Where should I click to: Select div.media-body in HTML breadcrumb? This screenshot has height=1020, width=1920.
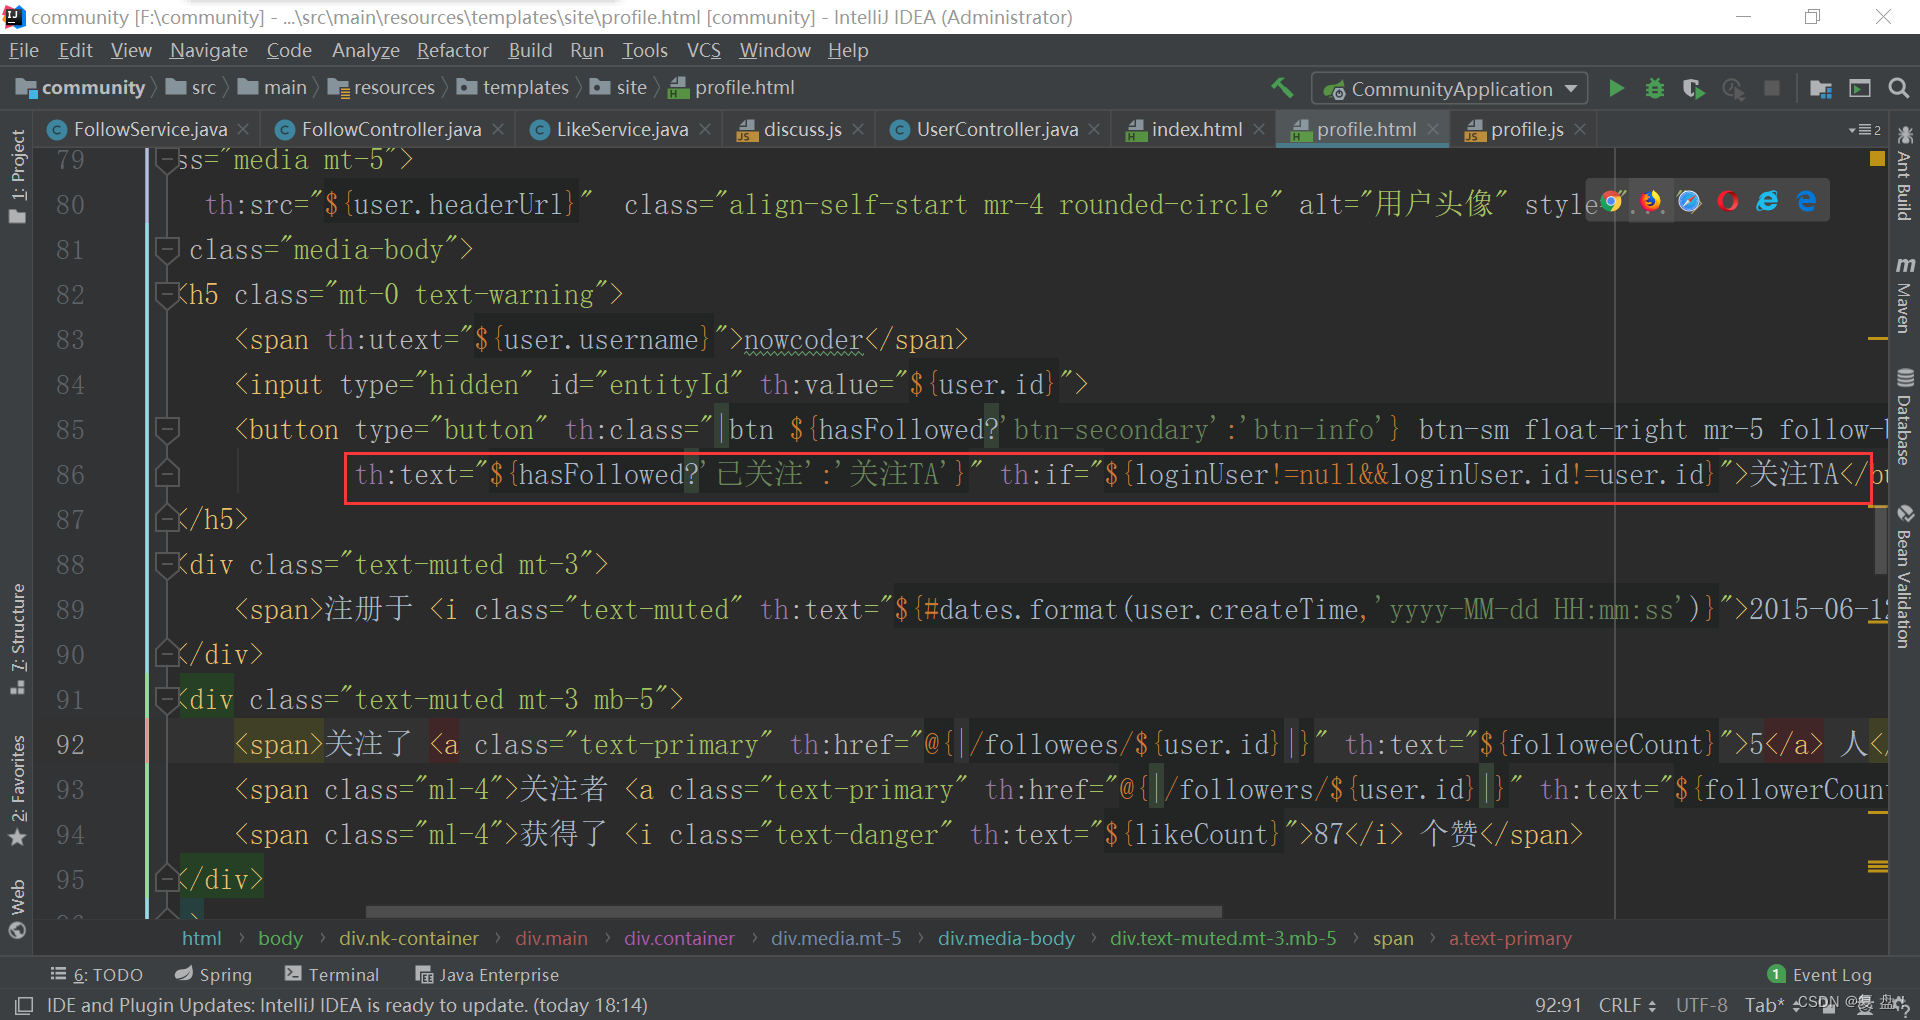(x=1006, y=938)
